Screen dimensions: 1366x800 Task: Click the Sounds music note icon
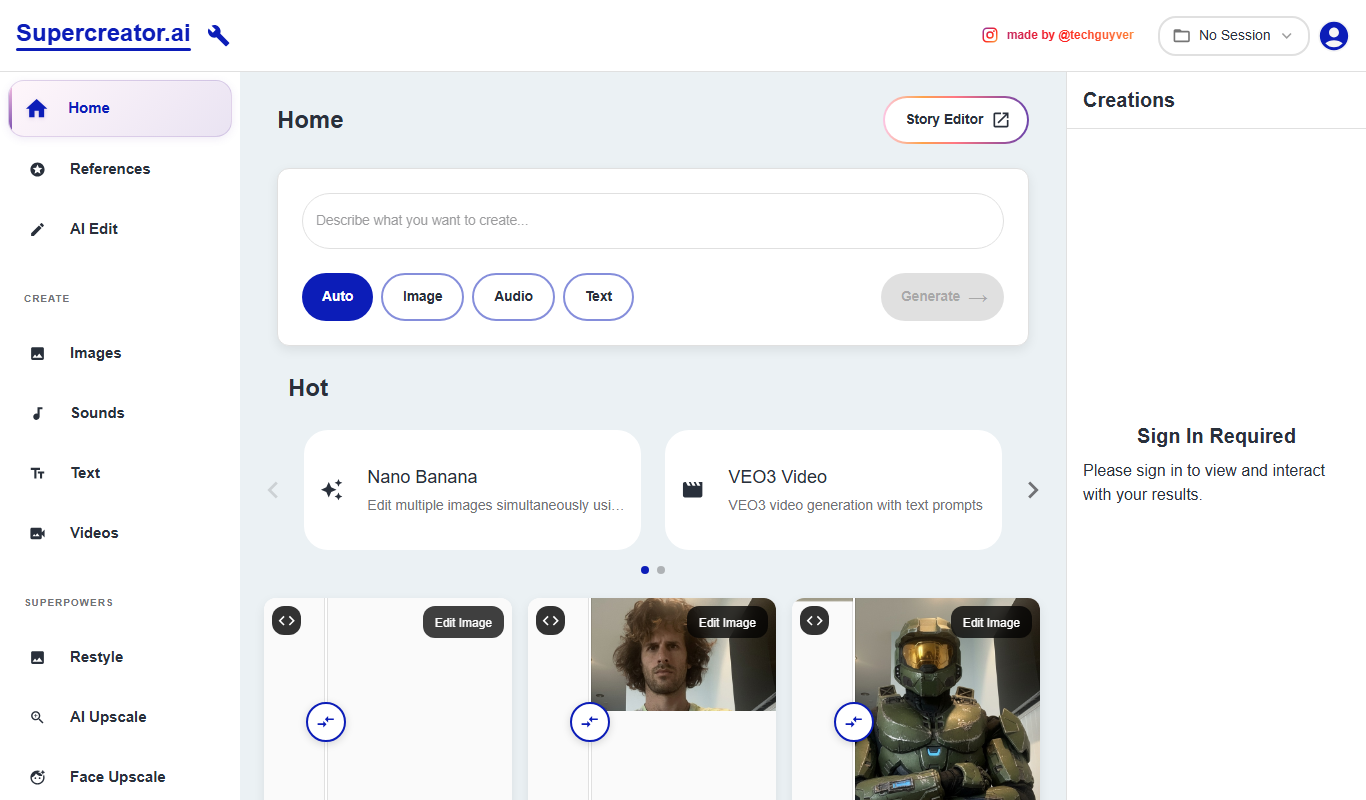(x=38, y=413)
